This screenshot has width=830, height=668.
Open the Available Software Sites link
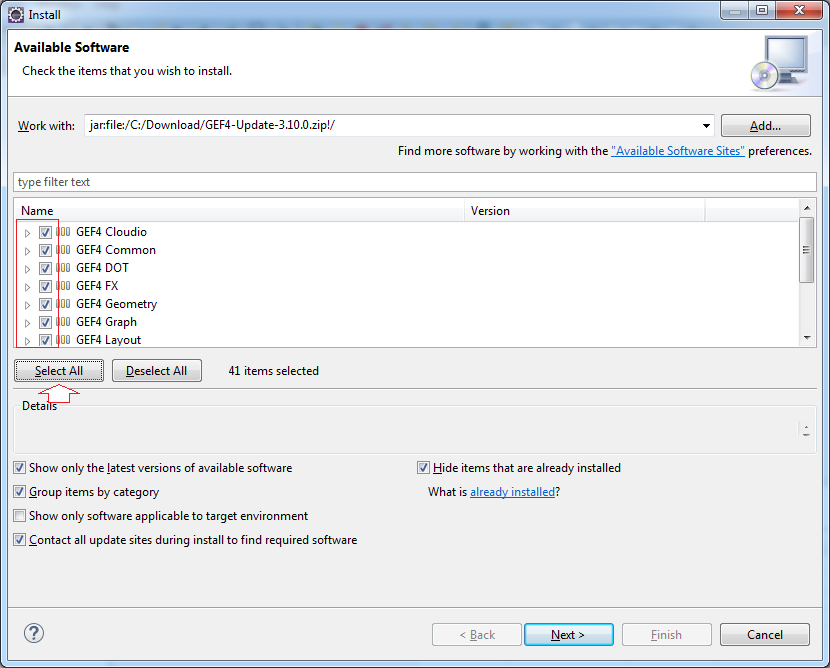[x=678, y=151]
